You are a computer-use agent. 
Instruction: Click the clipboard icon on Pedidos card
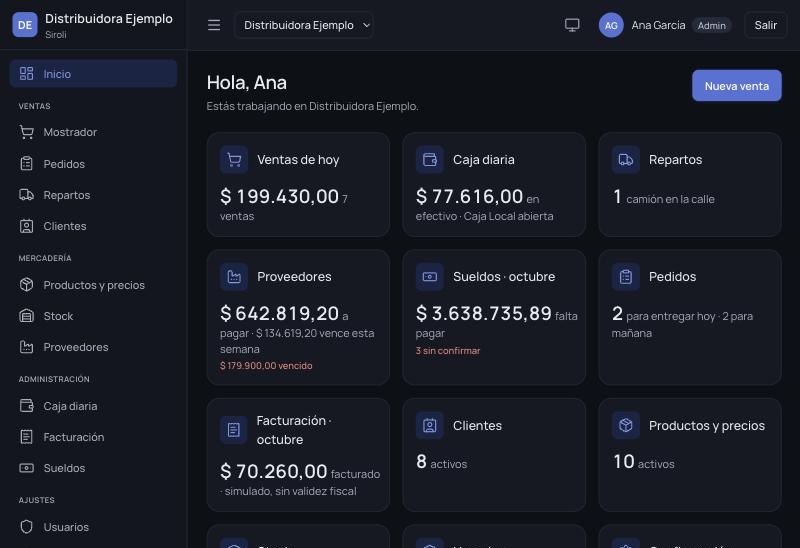point(626,277)
